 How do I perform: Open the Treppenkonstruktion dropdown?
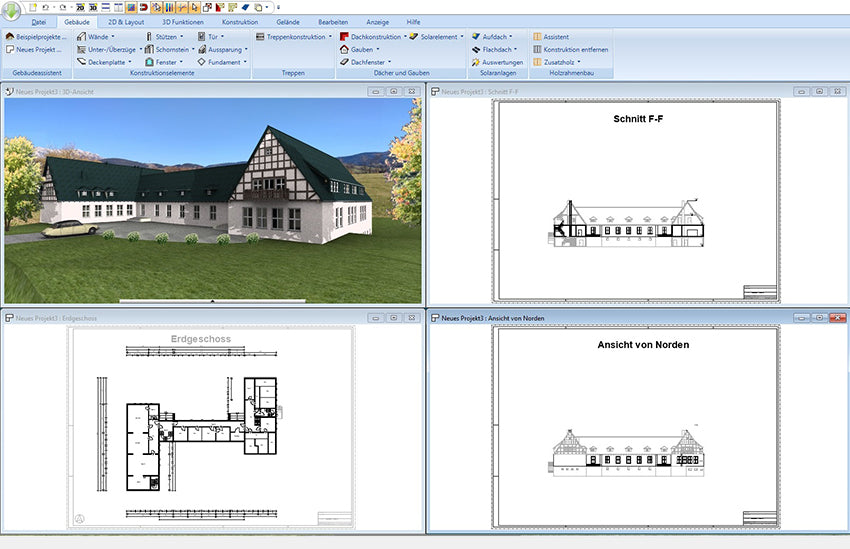pyautogui.click(x=294, y=36)
